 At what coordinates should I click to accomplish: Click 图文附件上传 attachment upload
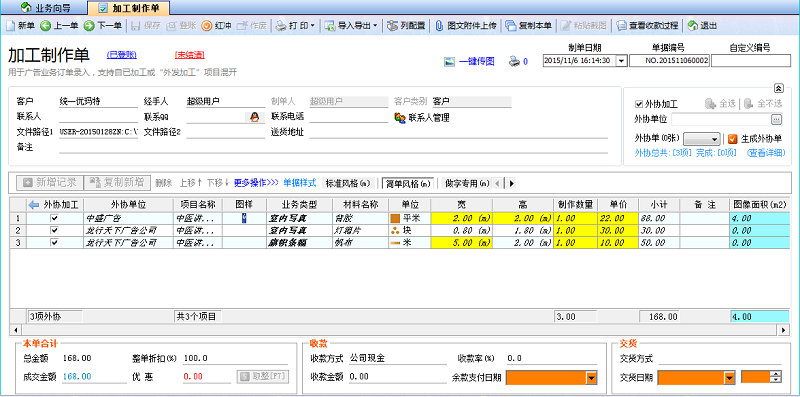[x=465, y=26]
